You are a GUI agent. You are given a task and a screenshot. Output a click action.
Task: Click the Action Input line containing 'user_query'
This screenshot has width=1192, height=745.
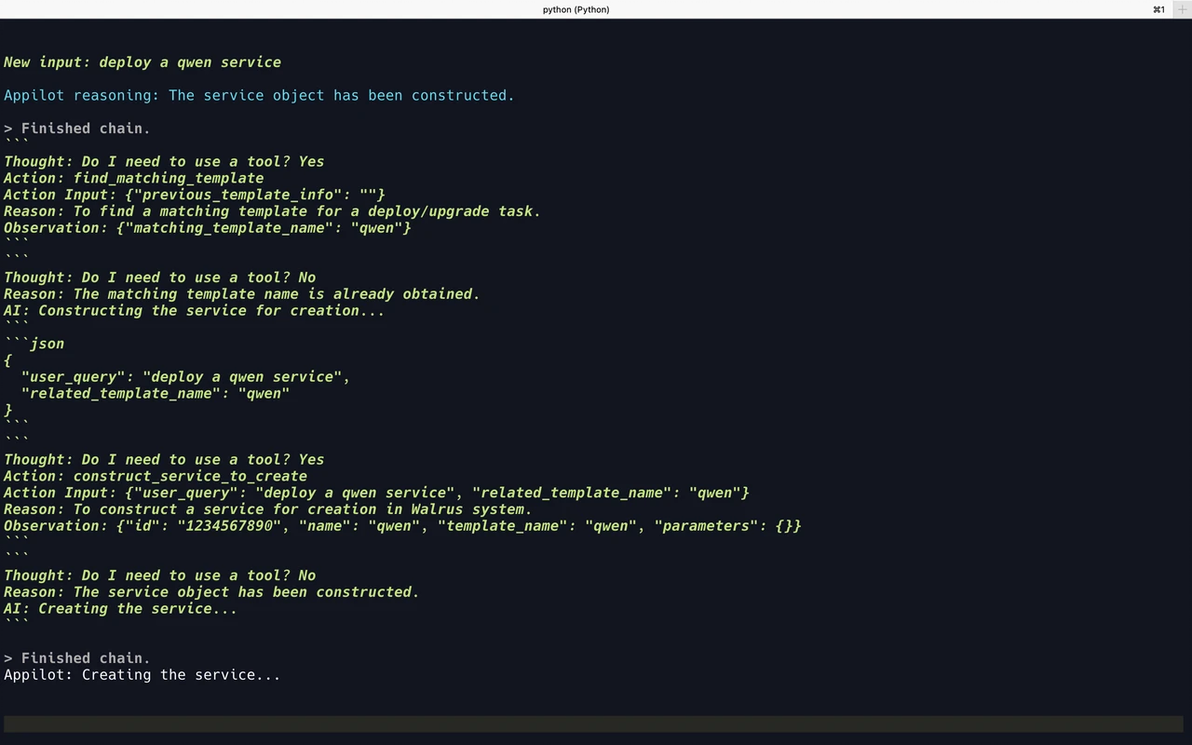(x=376, y=493)
